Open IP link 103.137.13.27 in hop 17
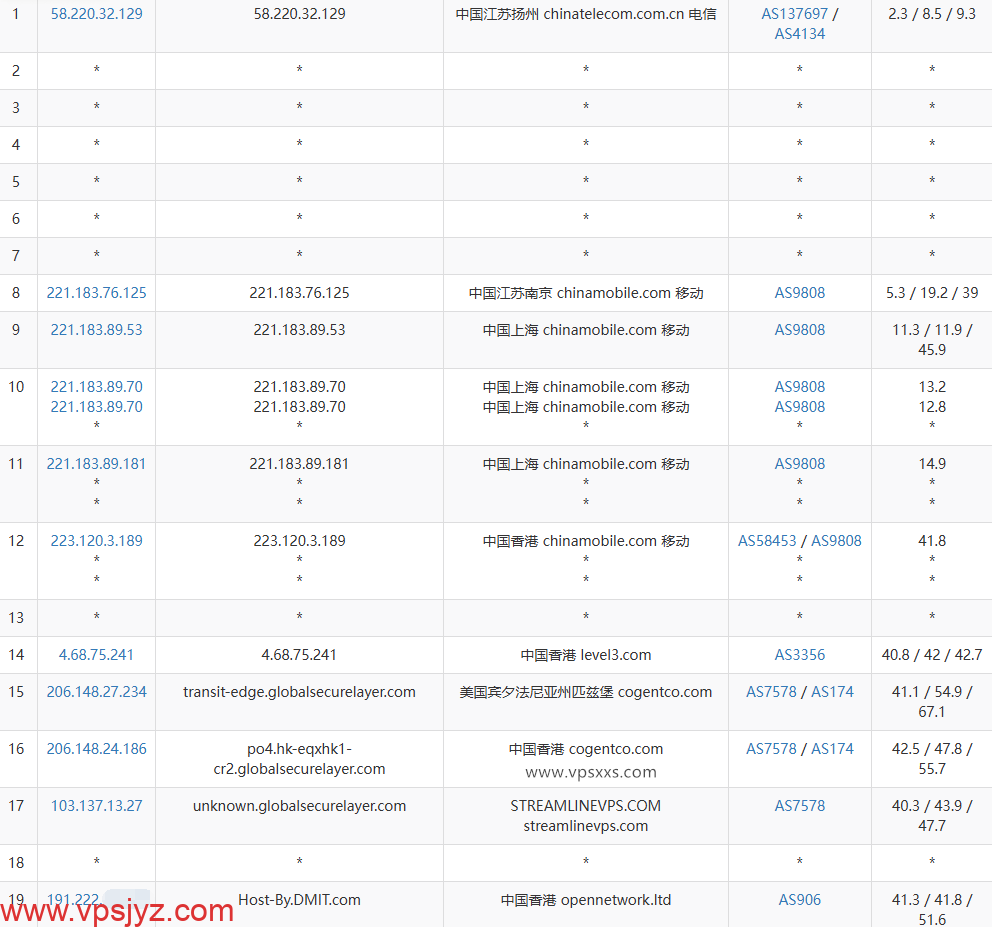This screenshot has height=927, width=992. [97, 806]
